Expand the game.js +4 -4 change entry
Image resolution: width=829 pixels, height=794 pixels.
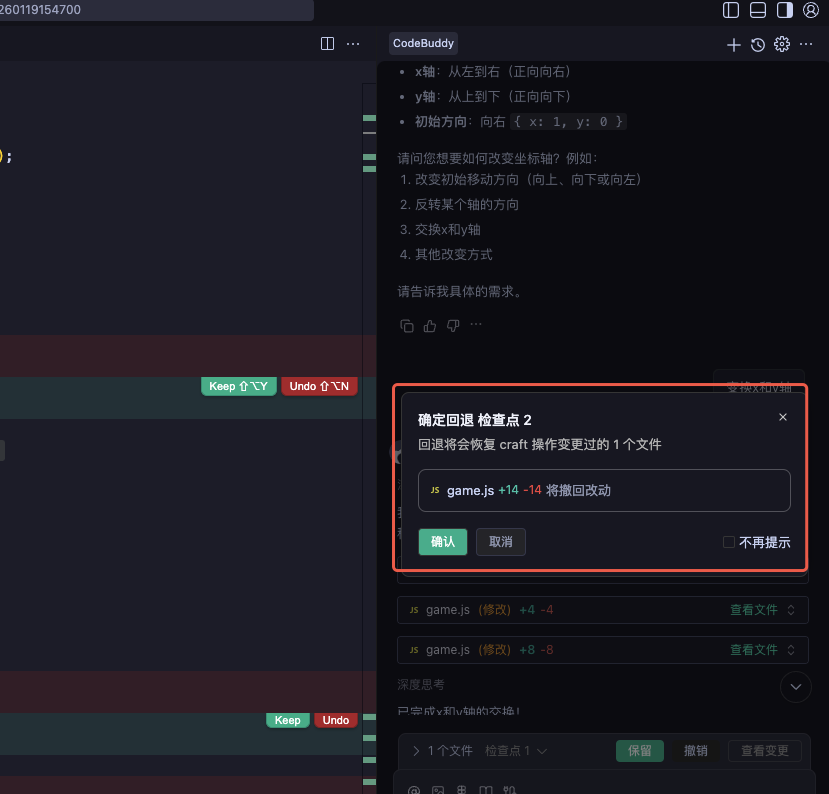(791, 610)
